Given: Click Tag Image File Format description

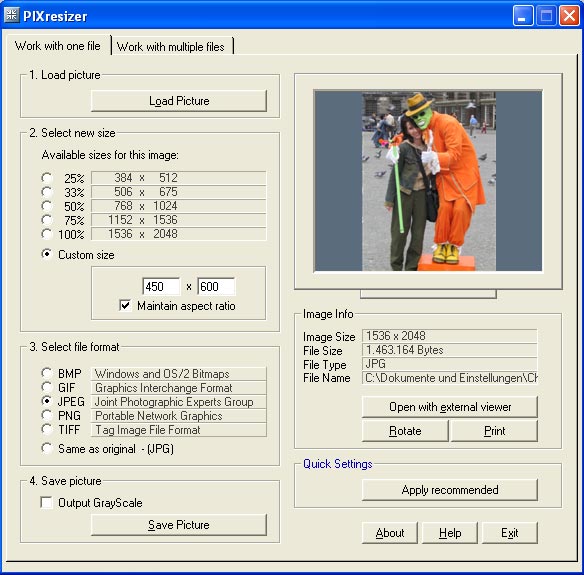Looking at the screenshot, I should (179, 430).
